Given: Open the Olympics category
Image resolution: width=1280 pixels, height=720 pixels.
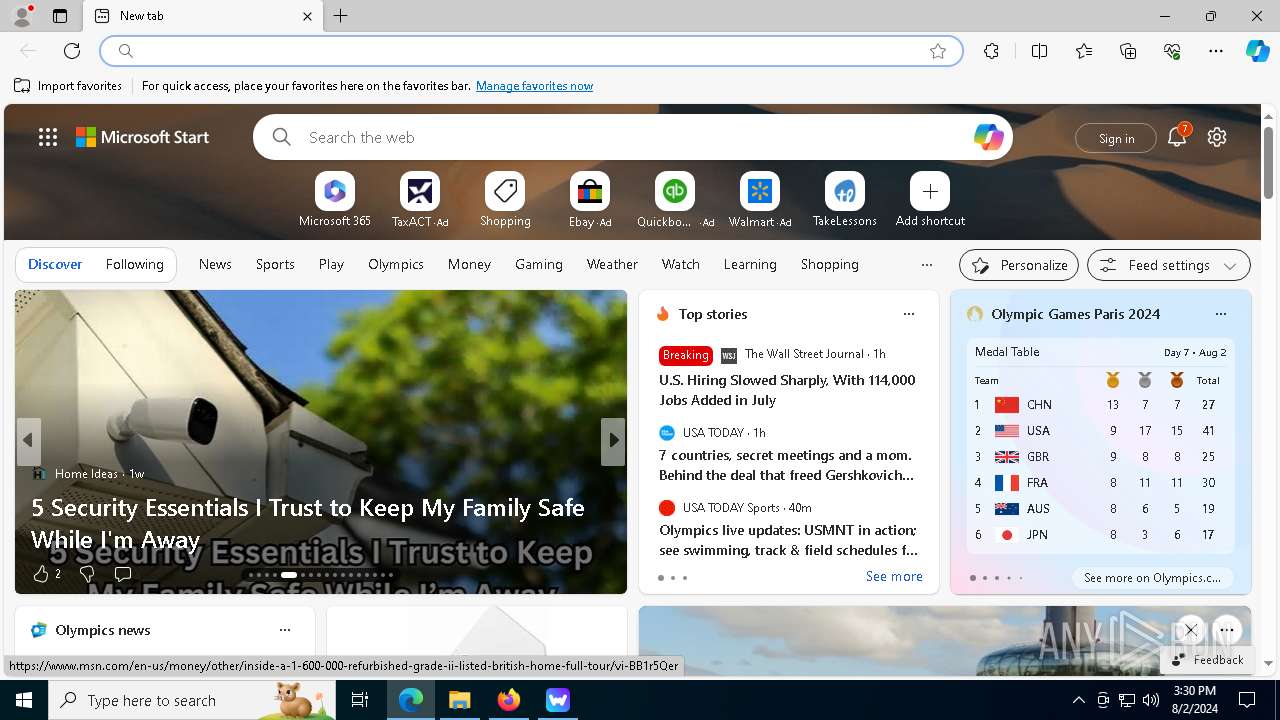Looking at the screenshot, I should coord(396,264).
